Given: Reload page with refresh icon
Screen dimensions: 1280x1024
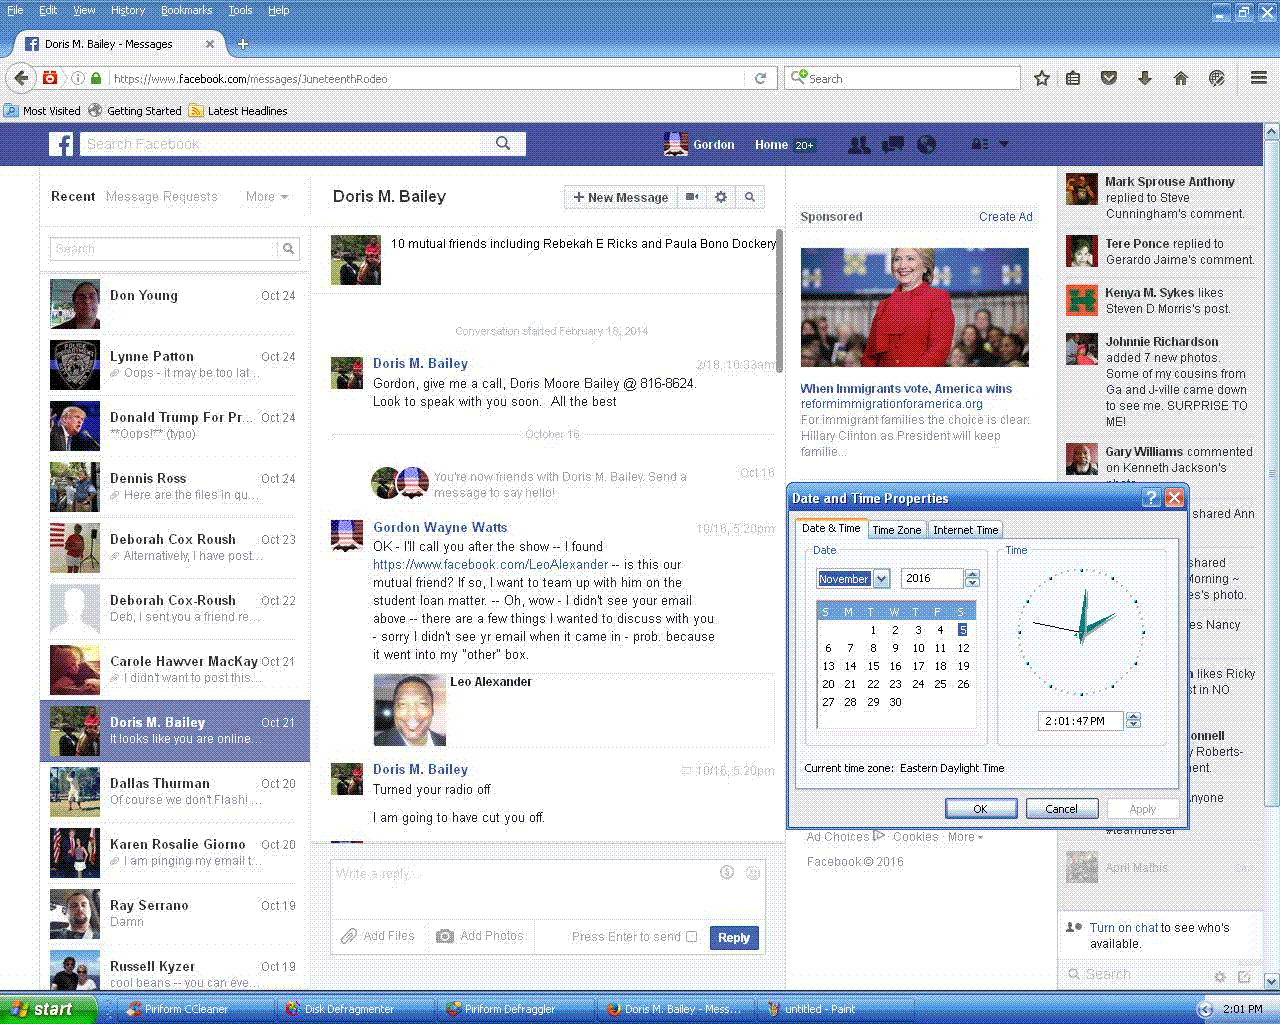Looking at the screenshot, I should click(760, 78).
